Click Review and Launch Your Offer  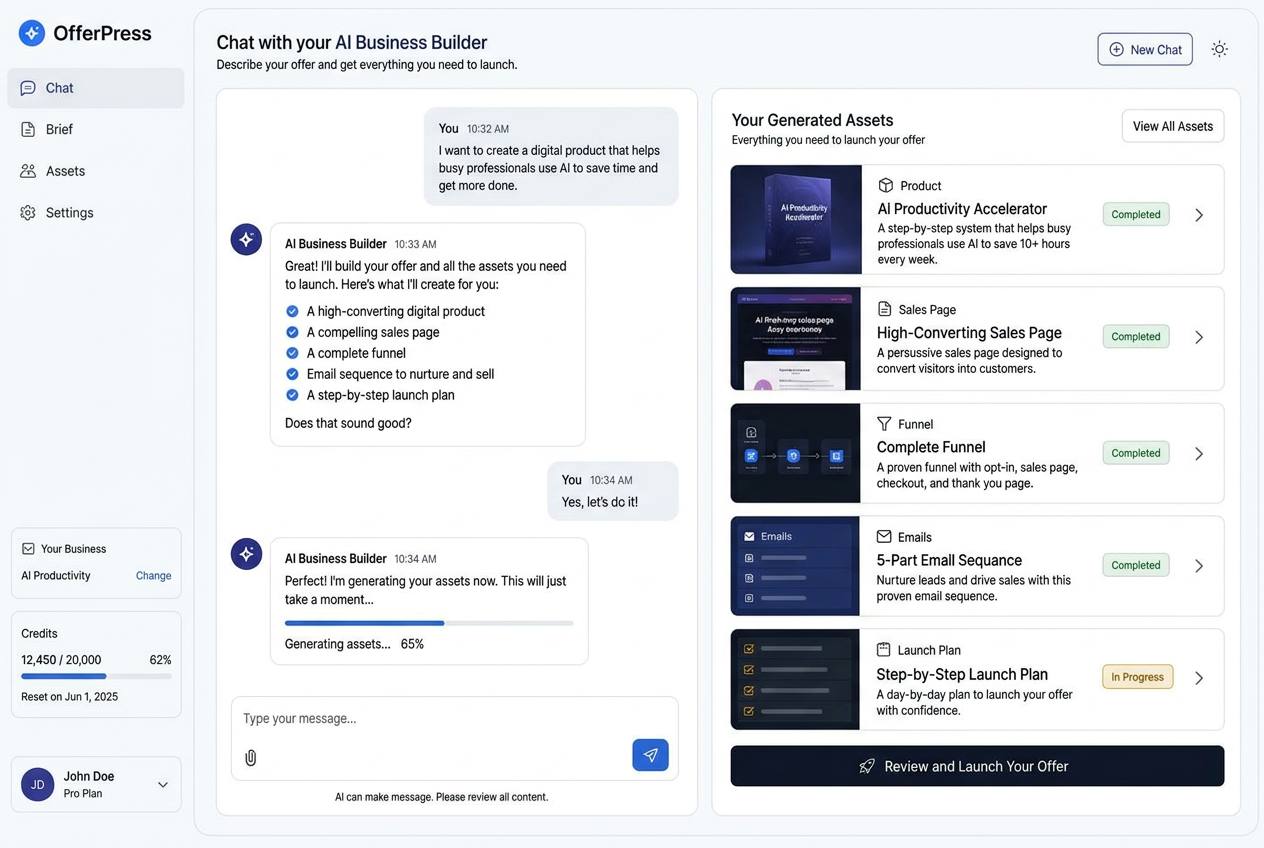[x=977, y=766]
